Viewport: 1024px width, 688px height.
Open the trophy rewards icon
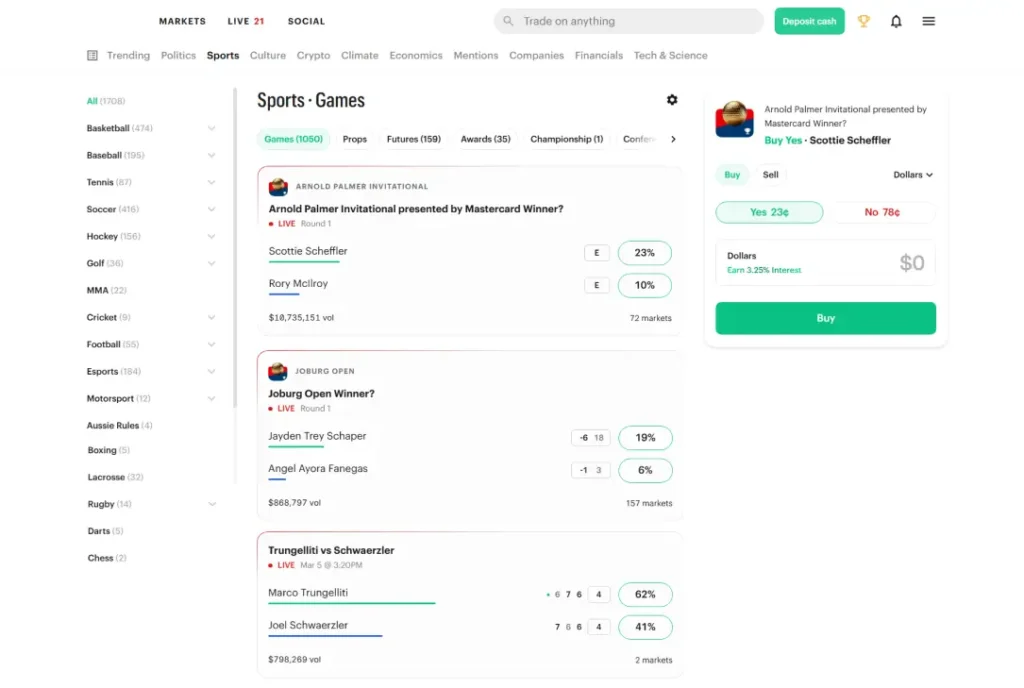pos(863,21)
